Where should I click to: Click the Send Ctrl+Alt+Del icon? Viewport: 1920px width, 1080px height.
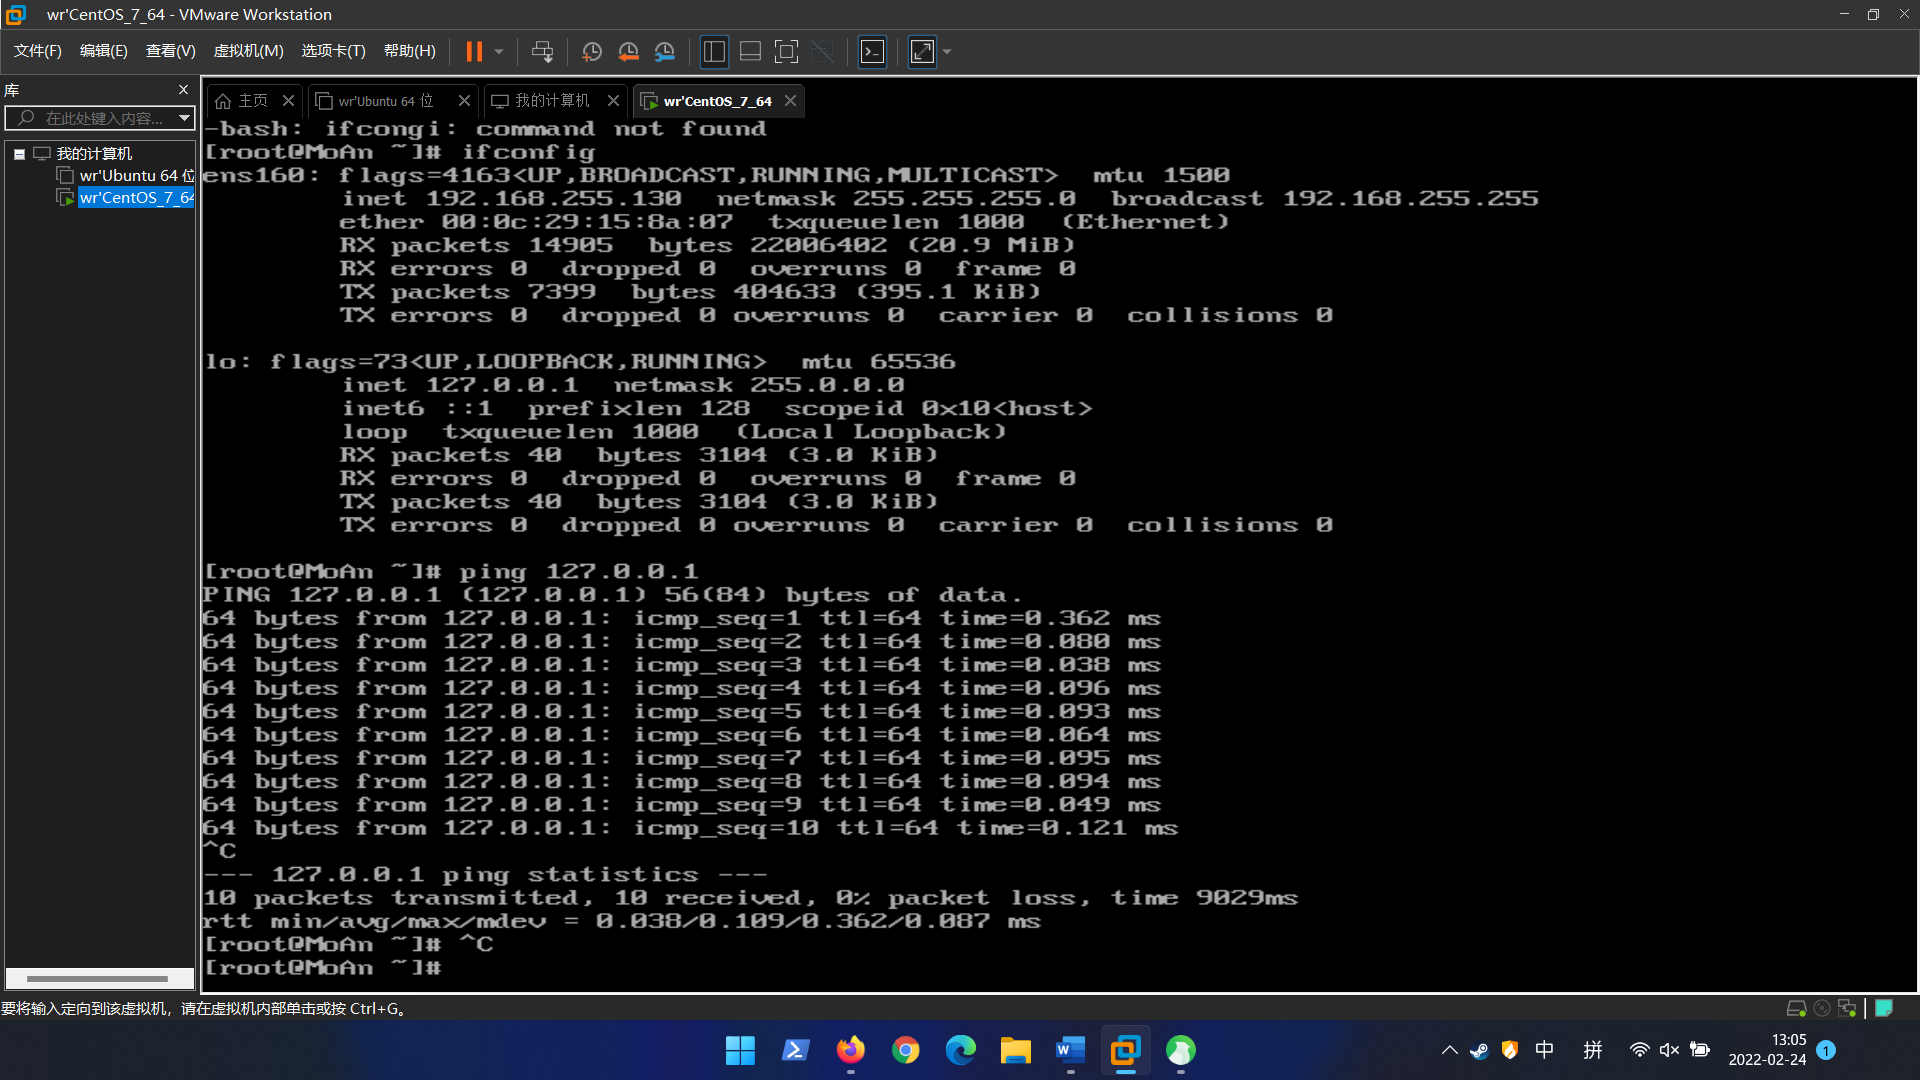542,52
